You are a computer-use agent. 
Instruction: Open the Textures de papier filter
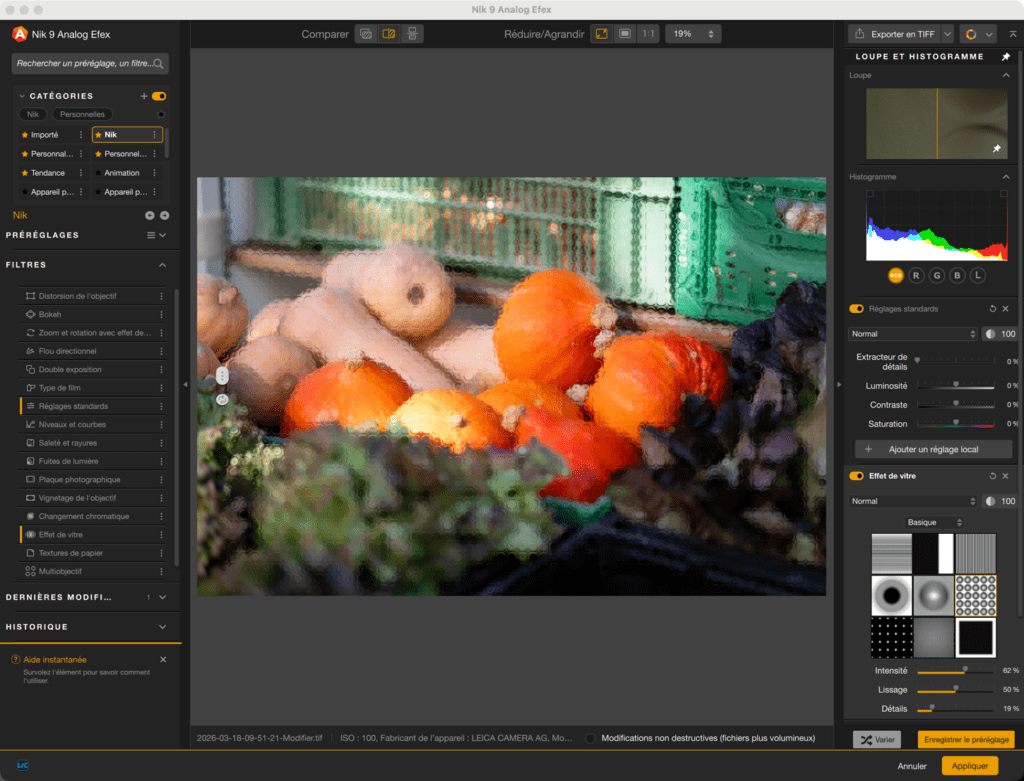tap(72, 551)
